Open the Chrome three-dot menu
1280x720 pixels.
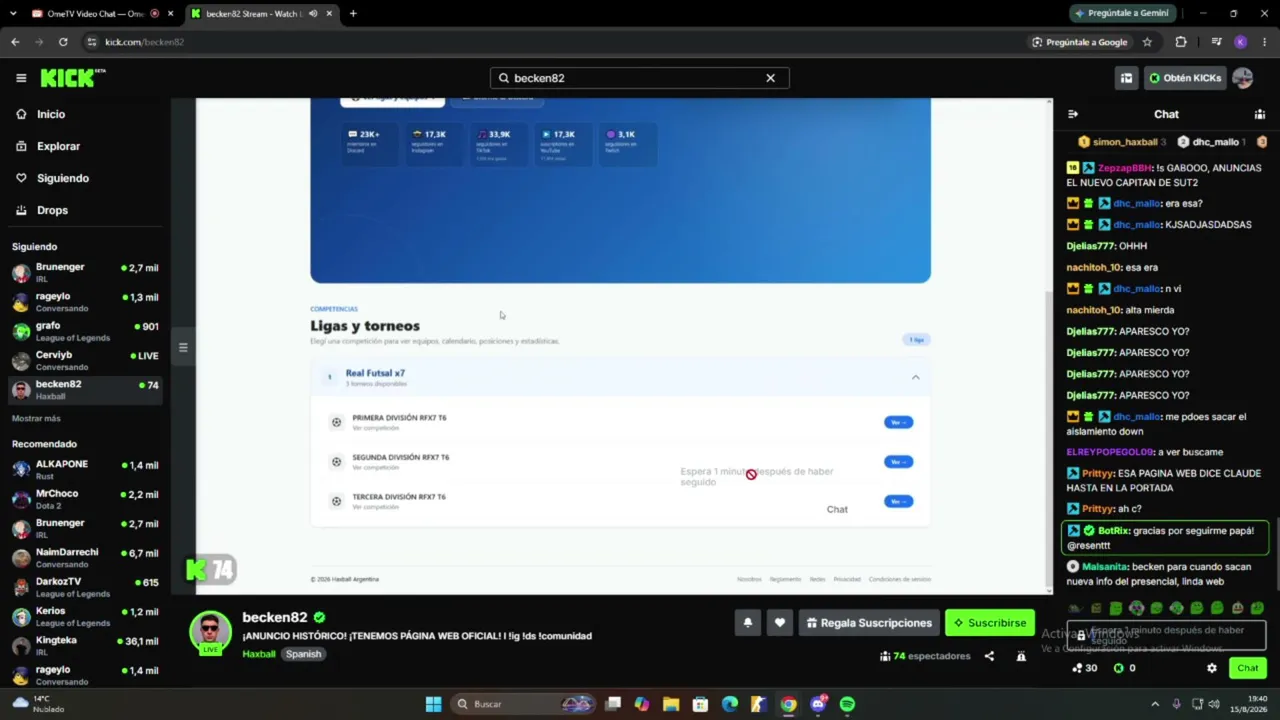(x=1265, y=42)
